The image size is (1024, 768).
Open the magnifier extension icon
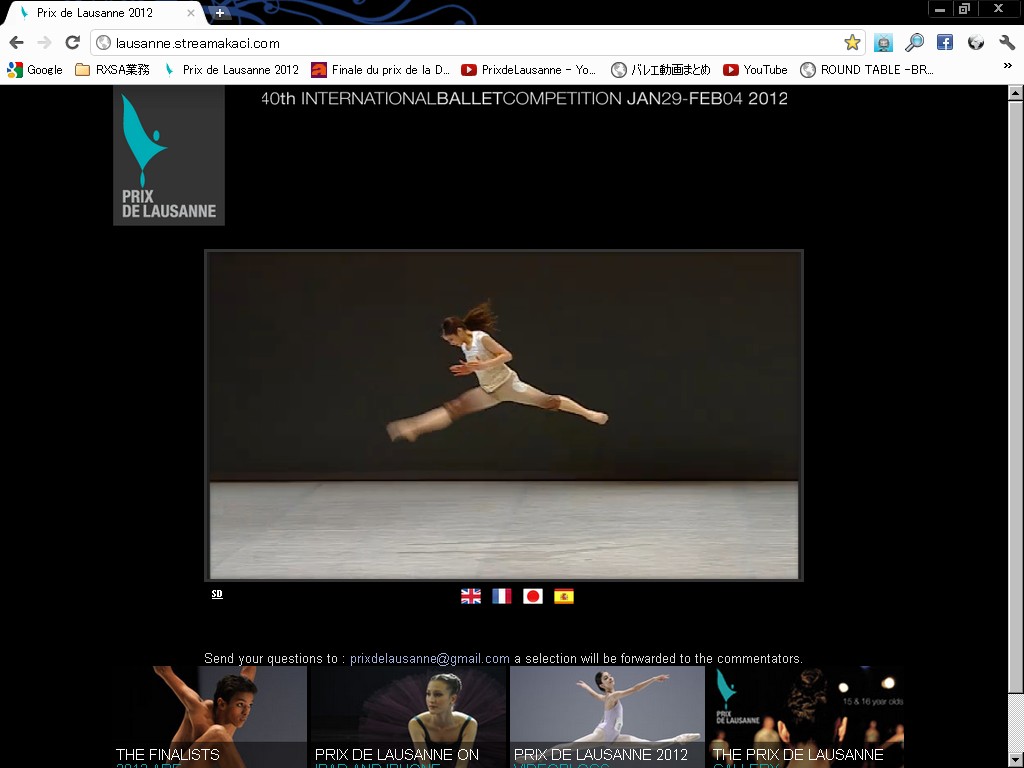[914, 43]
